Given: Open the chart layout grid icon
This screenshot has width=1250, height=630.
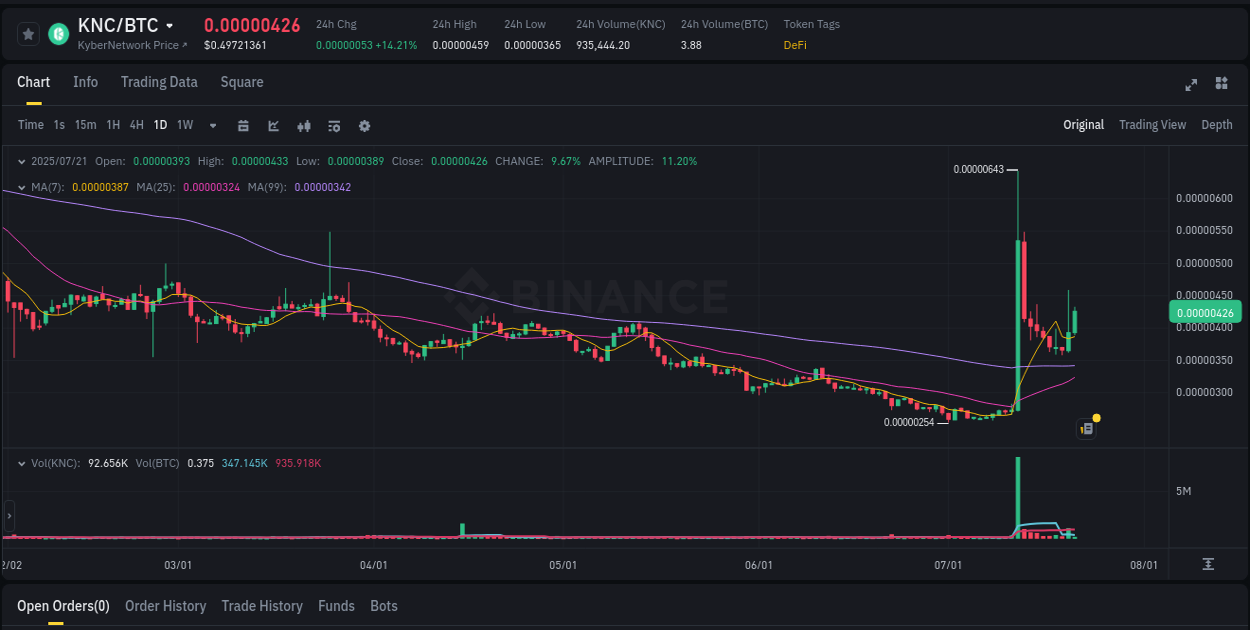Looking at the screenshot, I should pyautogui.click(x=1221, y=85).
